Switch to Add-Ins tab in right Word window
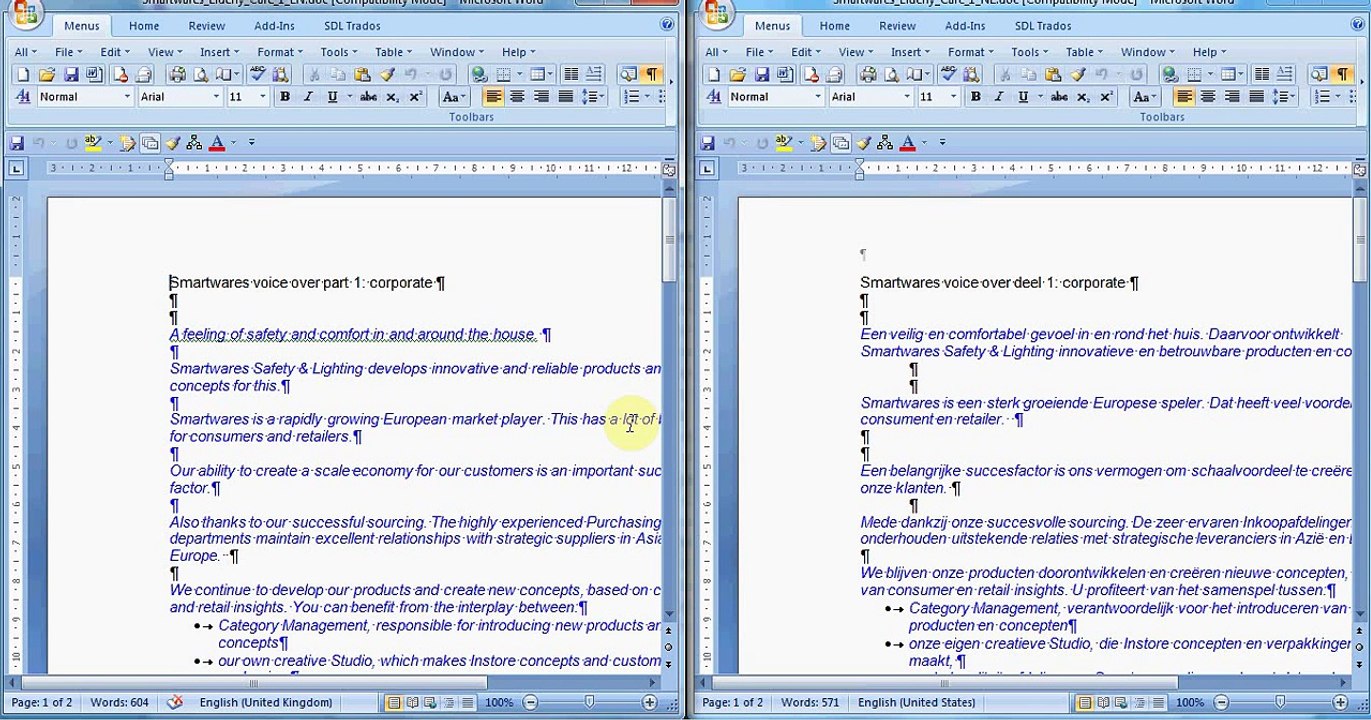The image size is (1371, 720). click(965, 26)
